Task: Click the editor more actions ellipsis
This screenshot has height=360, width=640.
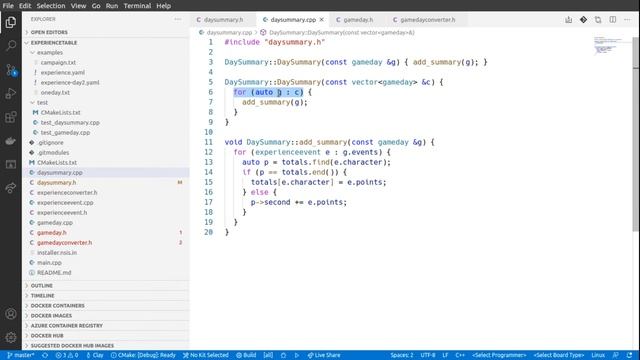Action: click(x=627, y=20)
